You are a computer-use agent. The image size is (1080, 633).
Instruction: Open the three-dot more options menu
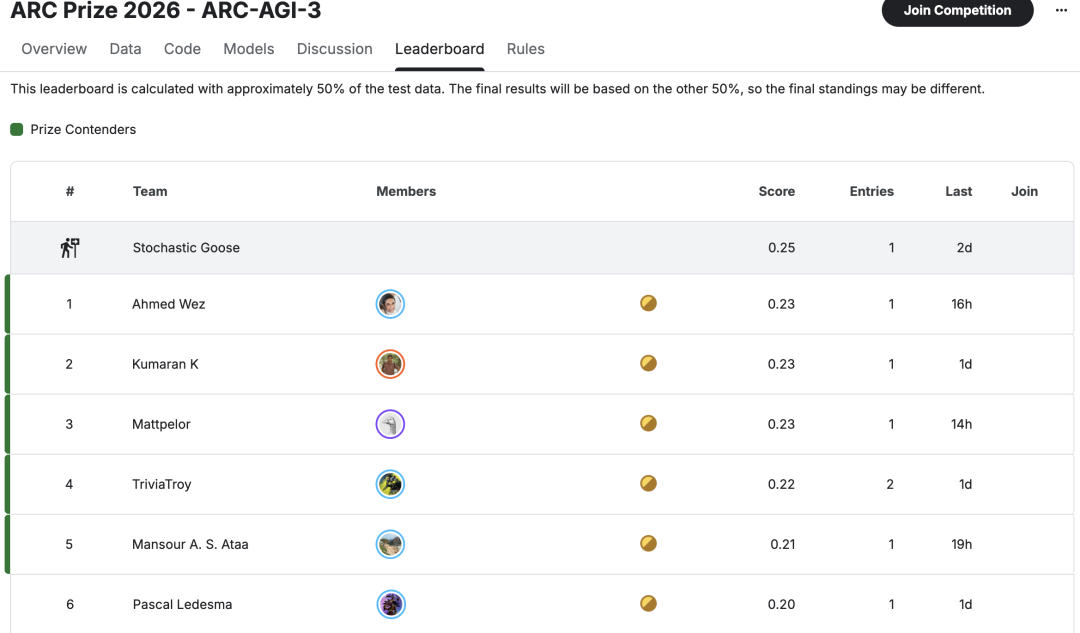coord(1061,11)
